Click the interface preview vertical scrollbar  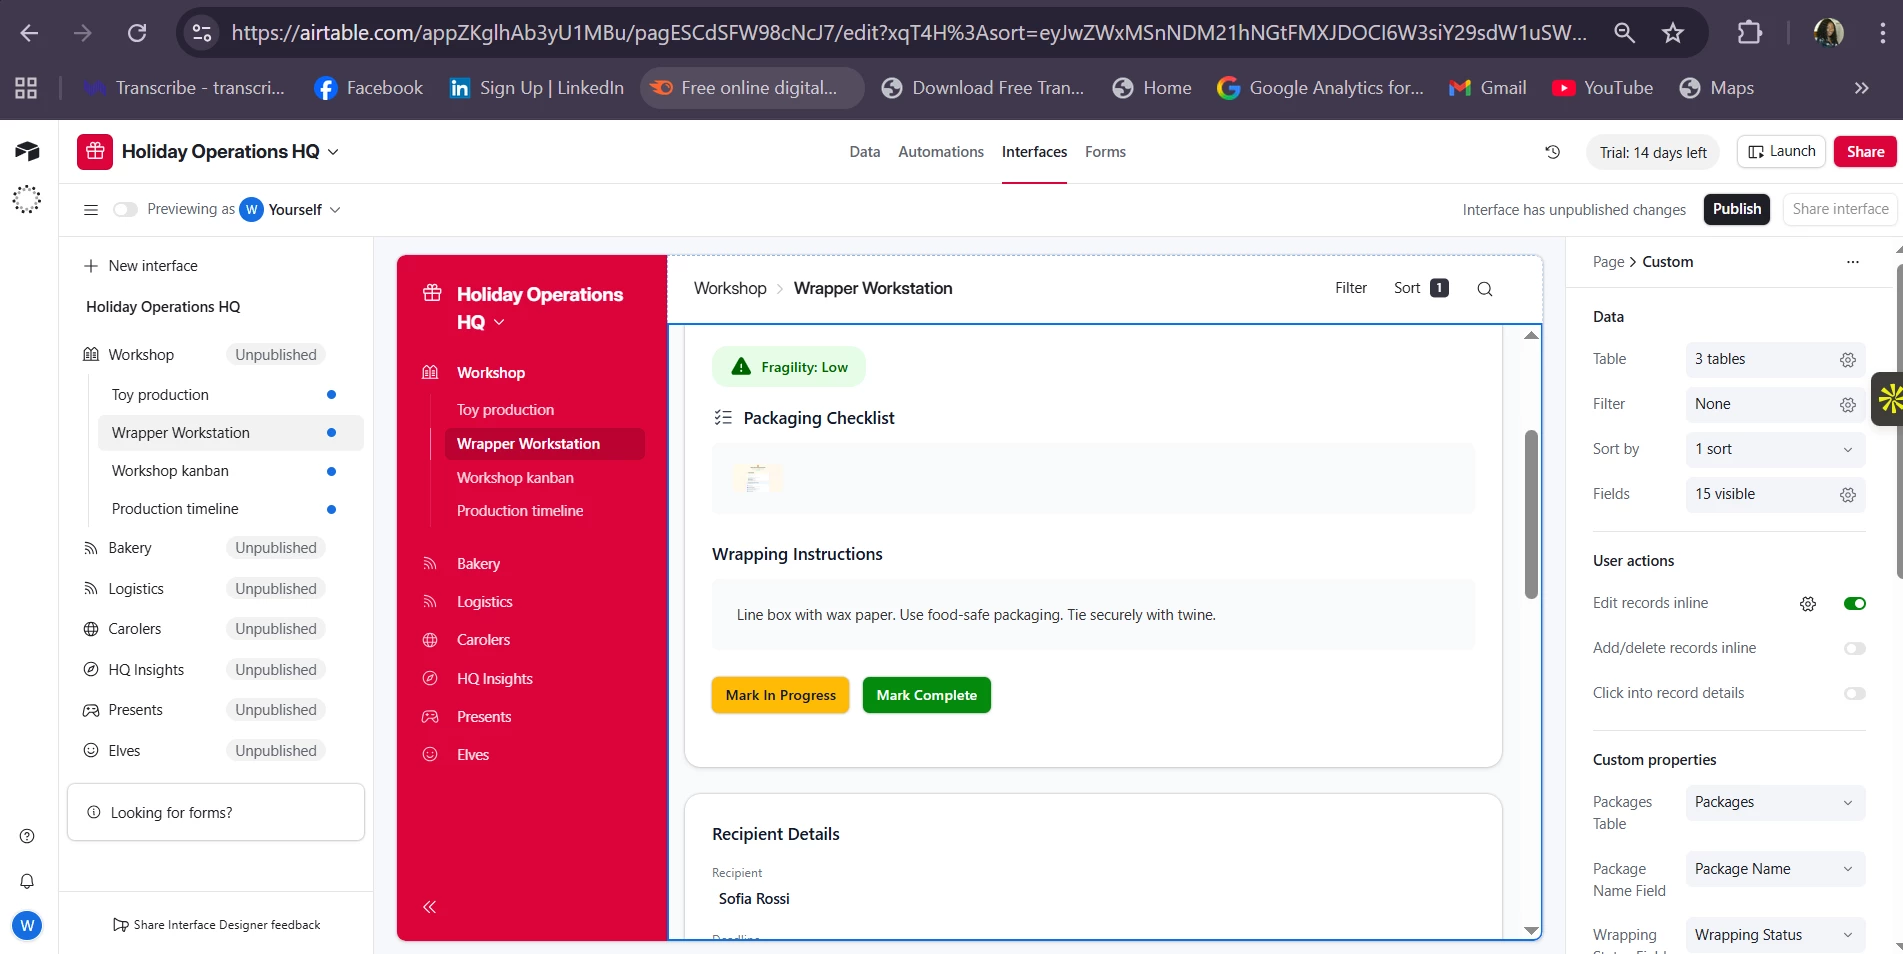(1531, 514)
